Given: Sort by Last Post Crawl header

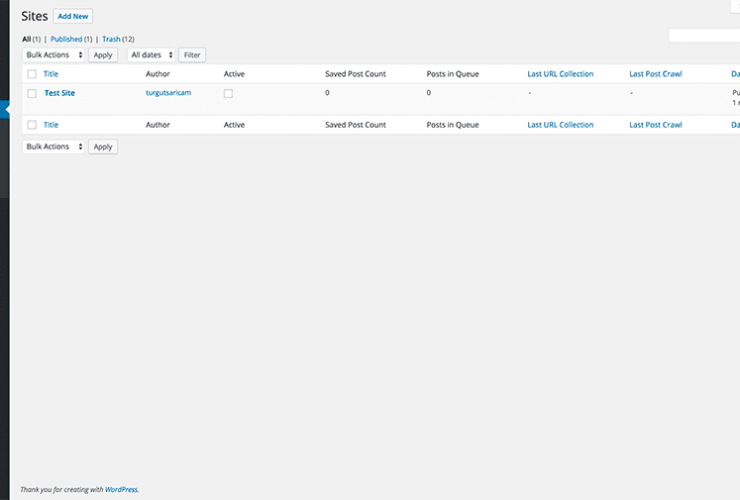Looking at the screenshot, I should pyautogui.click(x=655, y=74).
